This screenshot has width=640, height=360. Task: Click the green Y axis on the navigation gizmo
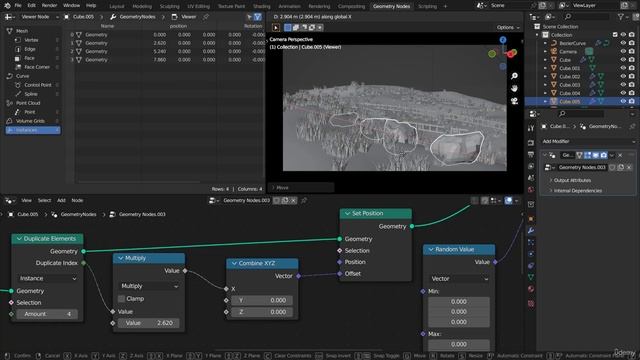coord(492,53)
